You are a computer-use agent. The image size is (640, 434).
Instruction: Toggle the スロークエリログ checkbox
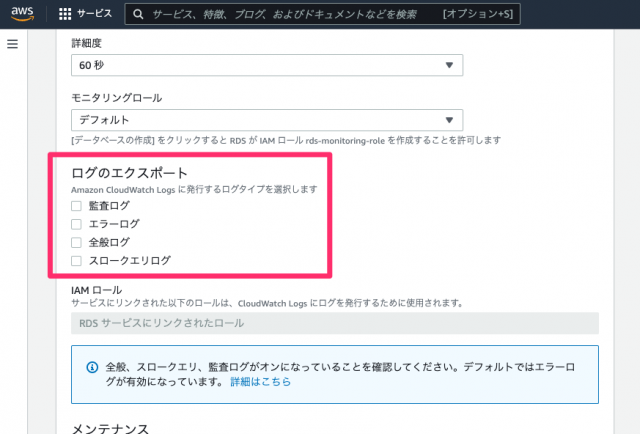76,260
